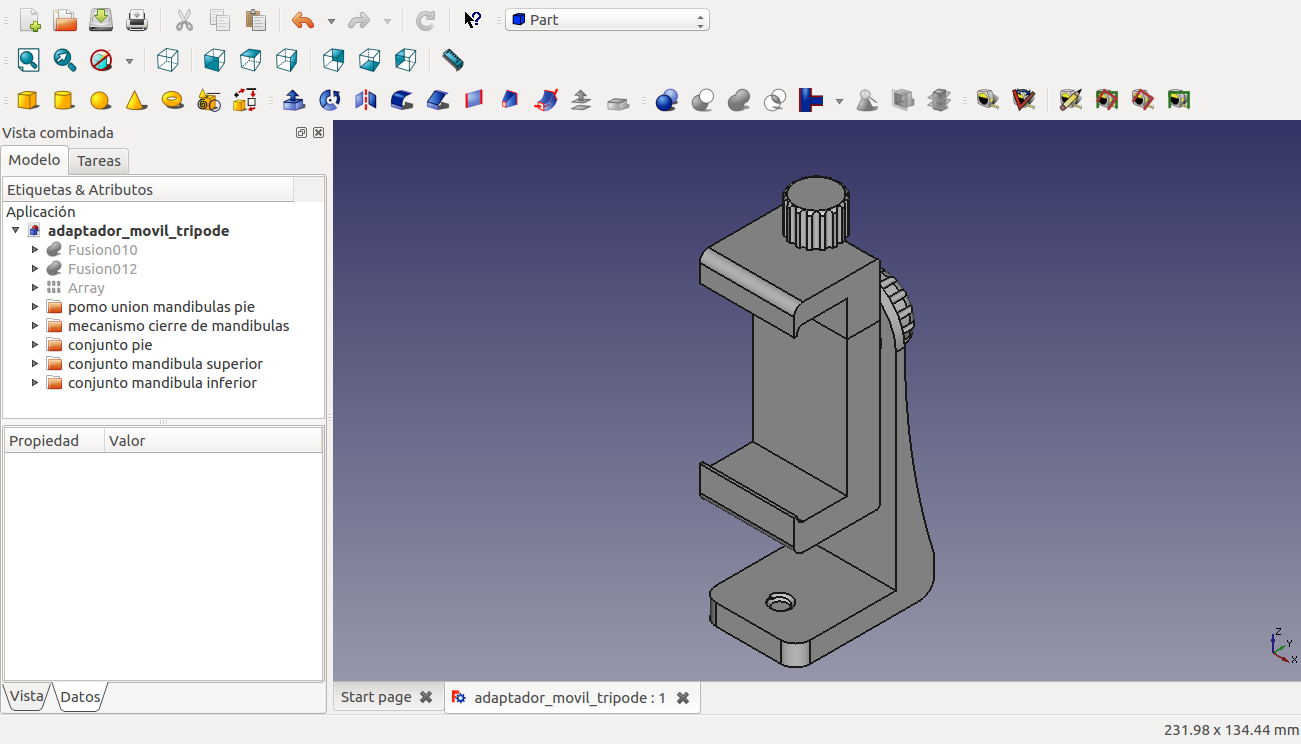
Task: Toggle visibility of grayed Fusion010 object
Action: pyautogui.click(x=101, y=250)
